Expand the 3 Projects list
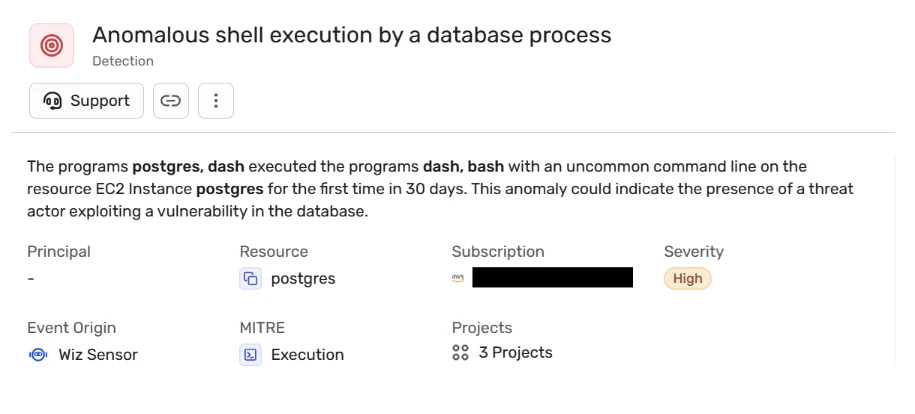The width and height of the screenshot is (915, 414). coord(515,353)
